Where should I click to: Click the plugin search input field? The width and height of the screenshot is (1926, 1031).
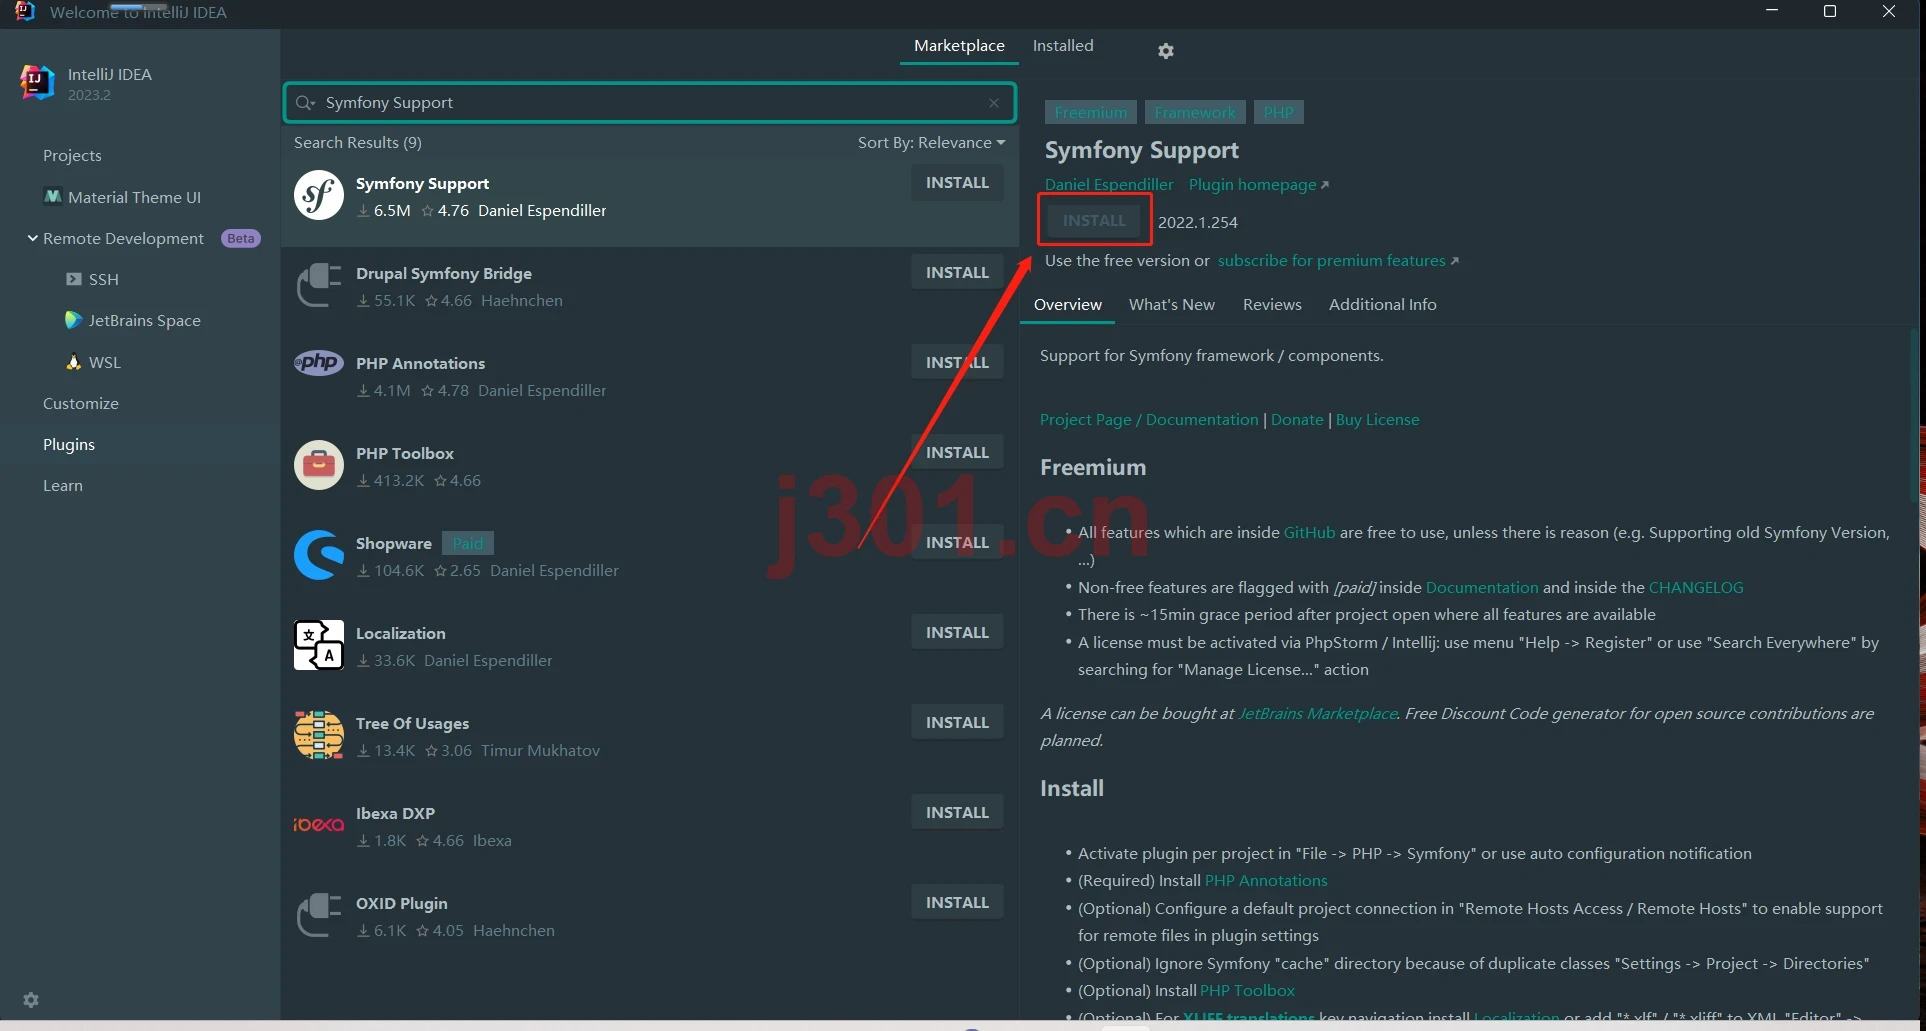[x=650, y=103]
